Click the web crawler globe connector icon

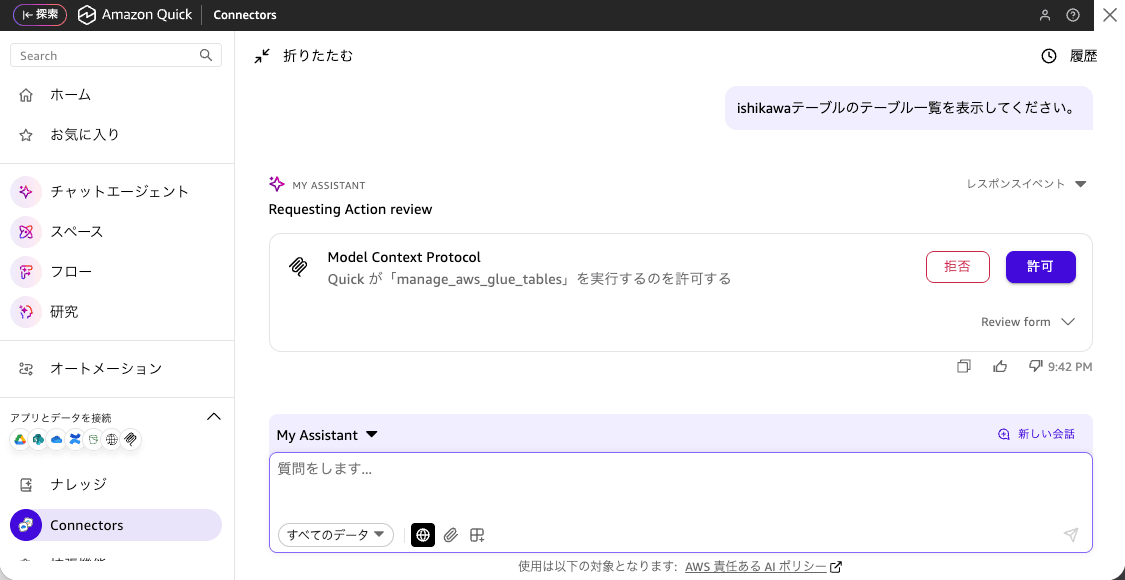point(112,439)
